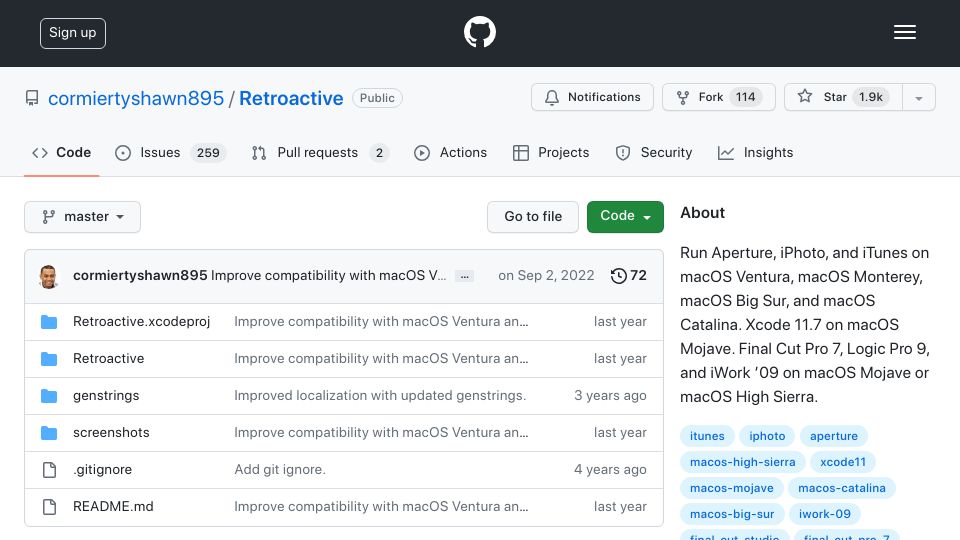The width and height of the screenshot is (960, 540).
Task: Click the .gitignore file icon
Action: coord(50,470)
